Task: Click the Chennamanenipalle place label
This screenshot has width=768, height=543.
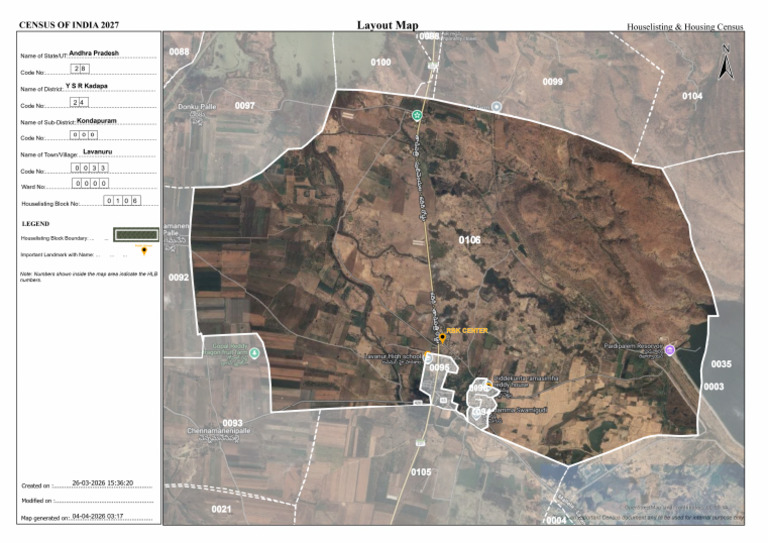Action: (x=218, y=431)
